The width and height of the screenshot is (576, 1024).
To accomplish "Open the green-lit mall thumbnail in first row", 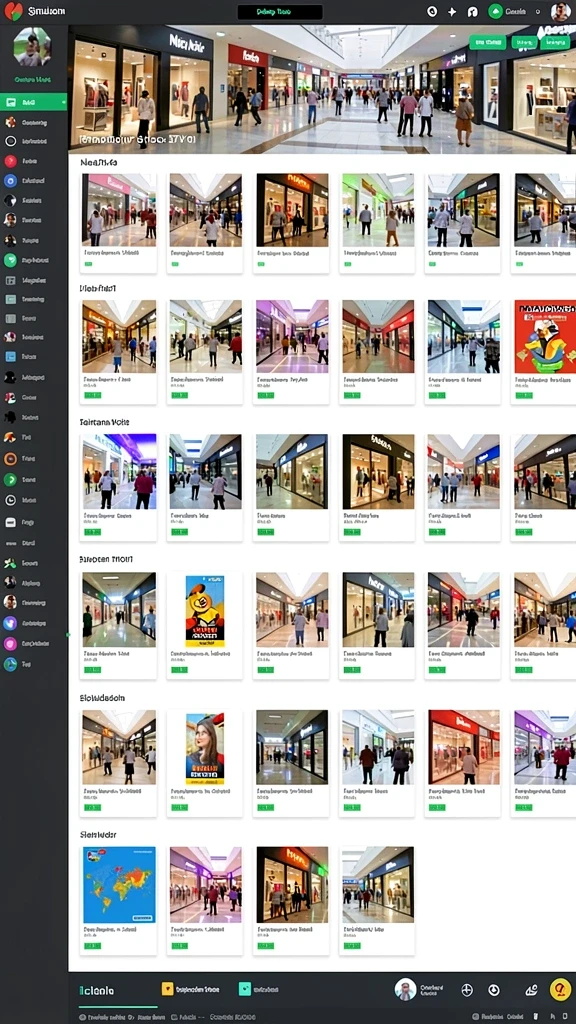I will point(377,210).
